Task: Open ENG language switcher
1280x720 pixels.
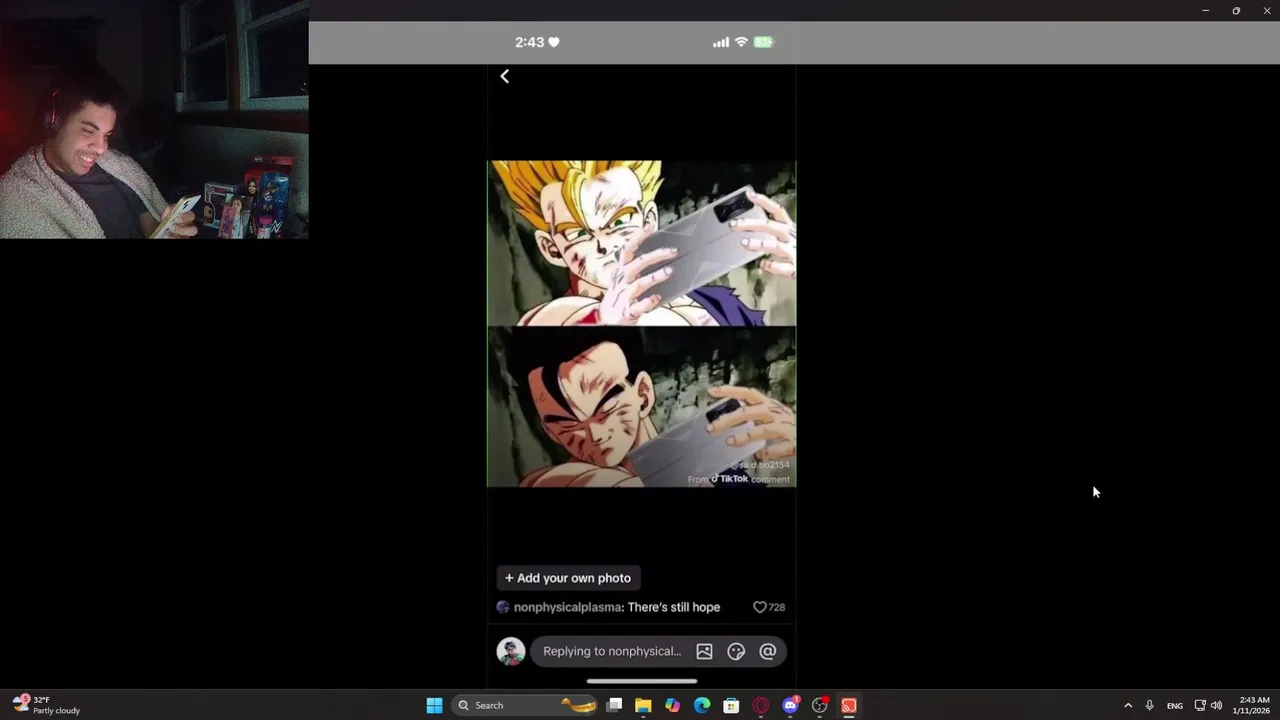Action: 1175,705
